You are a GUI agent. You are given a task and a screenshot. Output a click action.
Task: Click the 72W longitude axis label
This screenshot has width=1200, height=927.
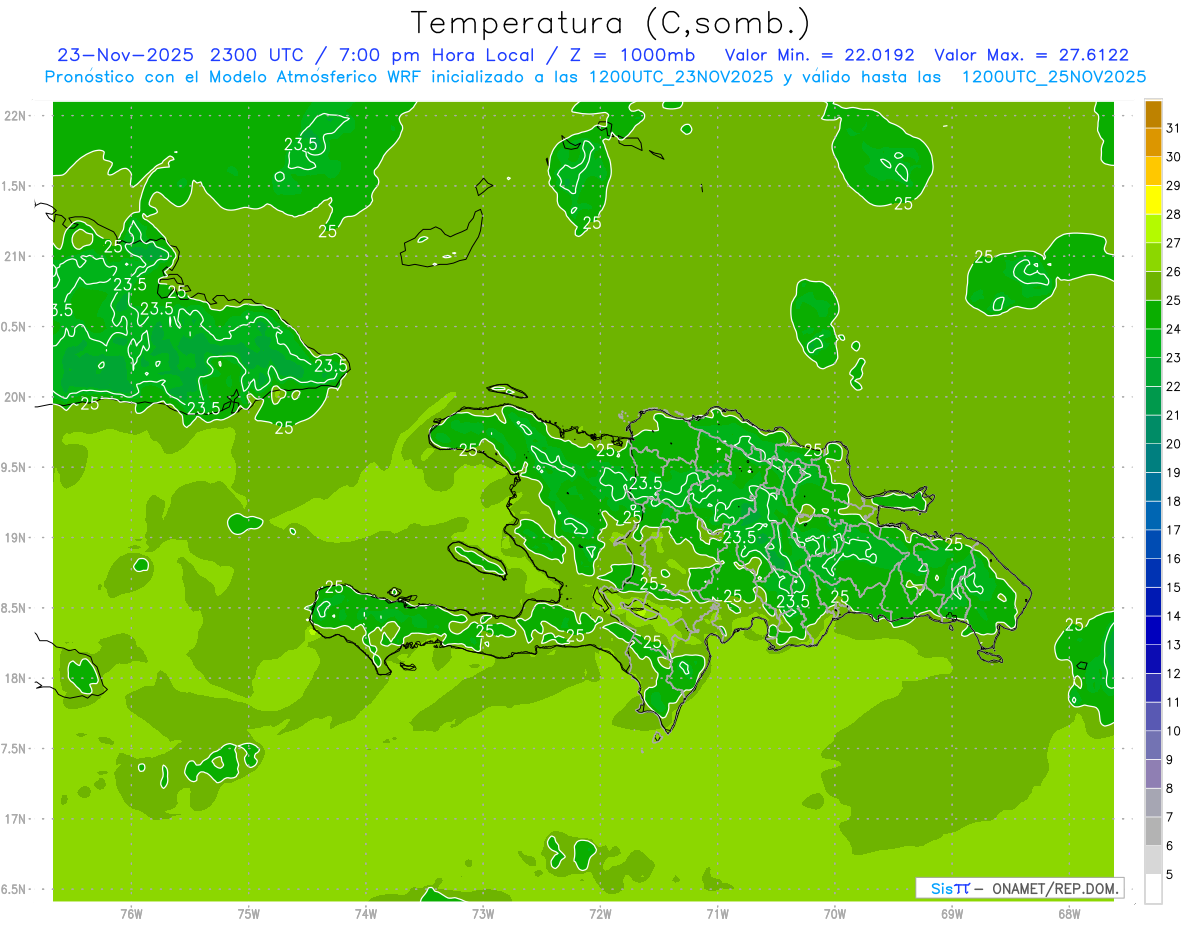(600, 913)
